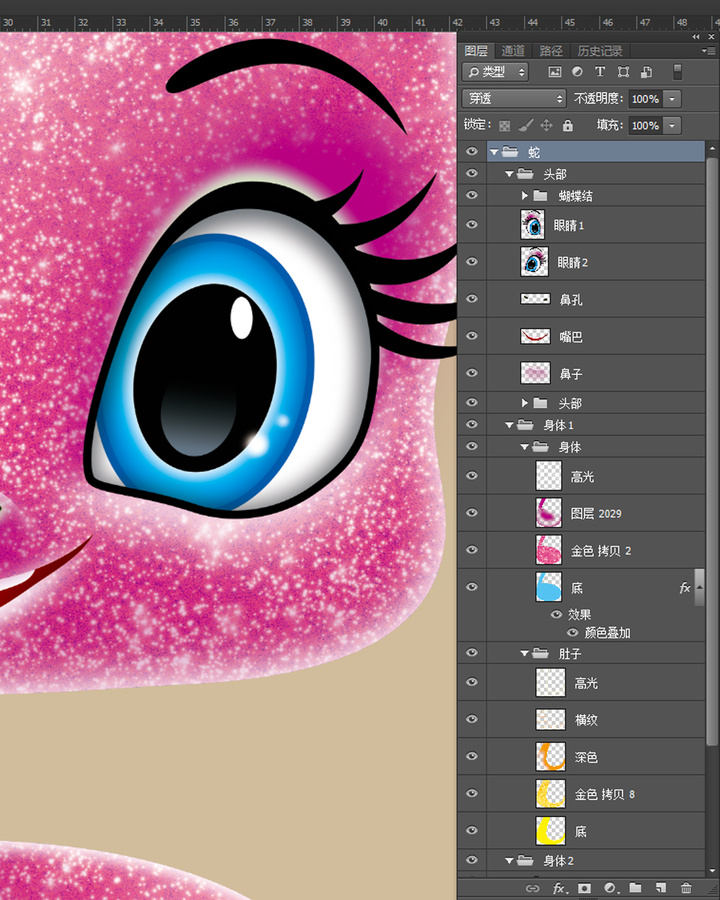Click the 填充 label
This screenshot has width=720, height=900.
[610, 125]
